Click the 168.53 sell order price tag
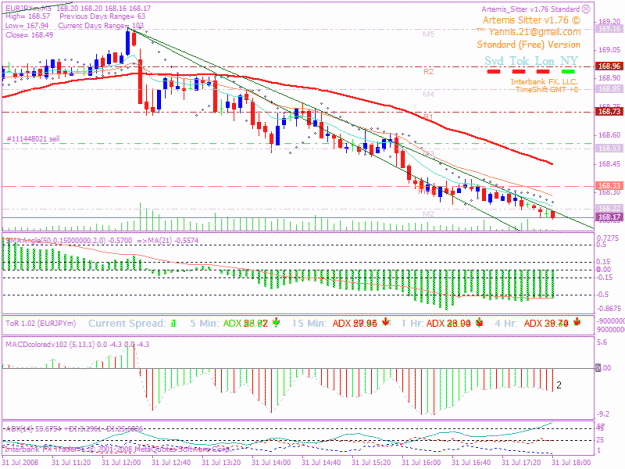The height and width of the screenshot is (469, 625). click(x=609, y=148)
